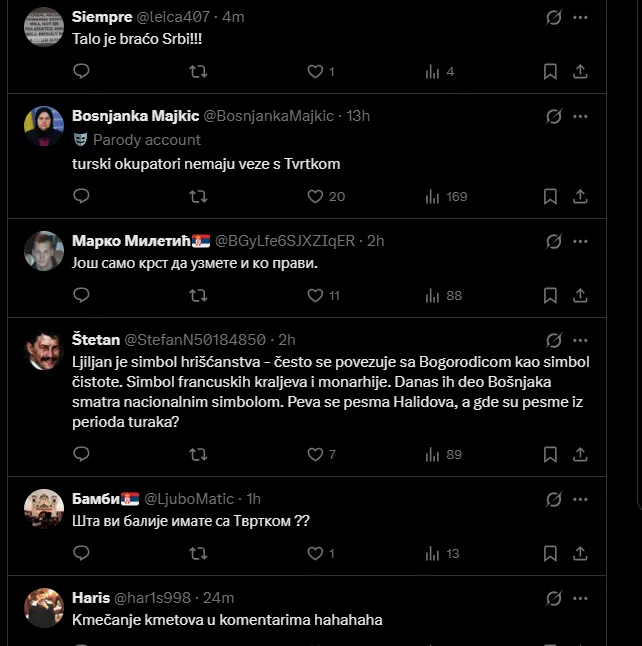The width and height of the screenshot is (642, 646).
Task: Share Siempre's tweet
Action: [x=580, y=71]
